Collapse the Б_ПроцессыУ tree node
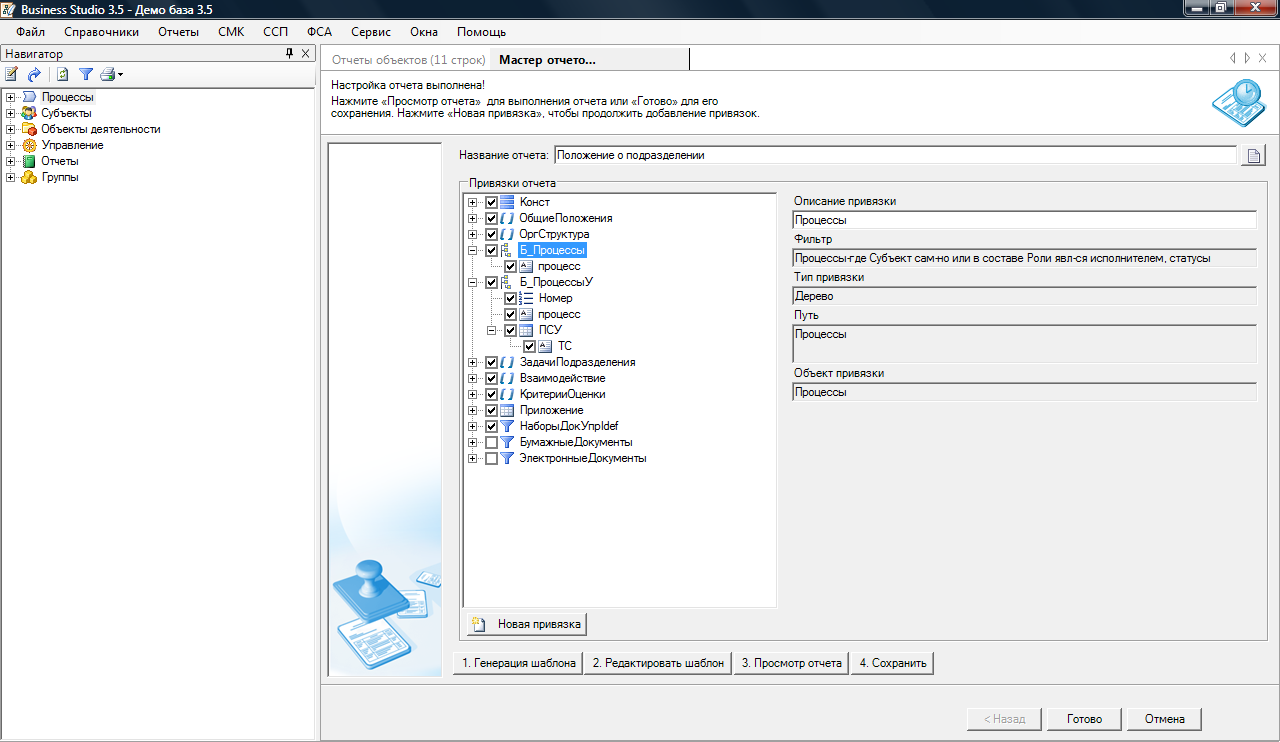This screenshot has height=742, width=1280. (x=472, y=282)
